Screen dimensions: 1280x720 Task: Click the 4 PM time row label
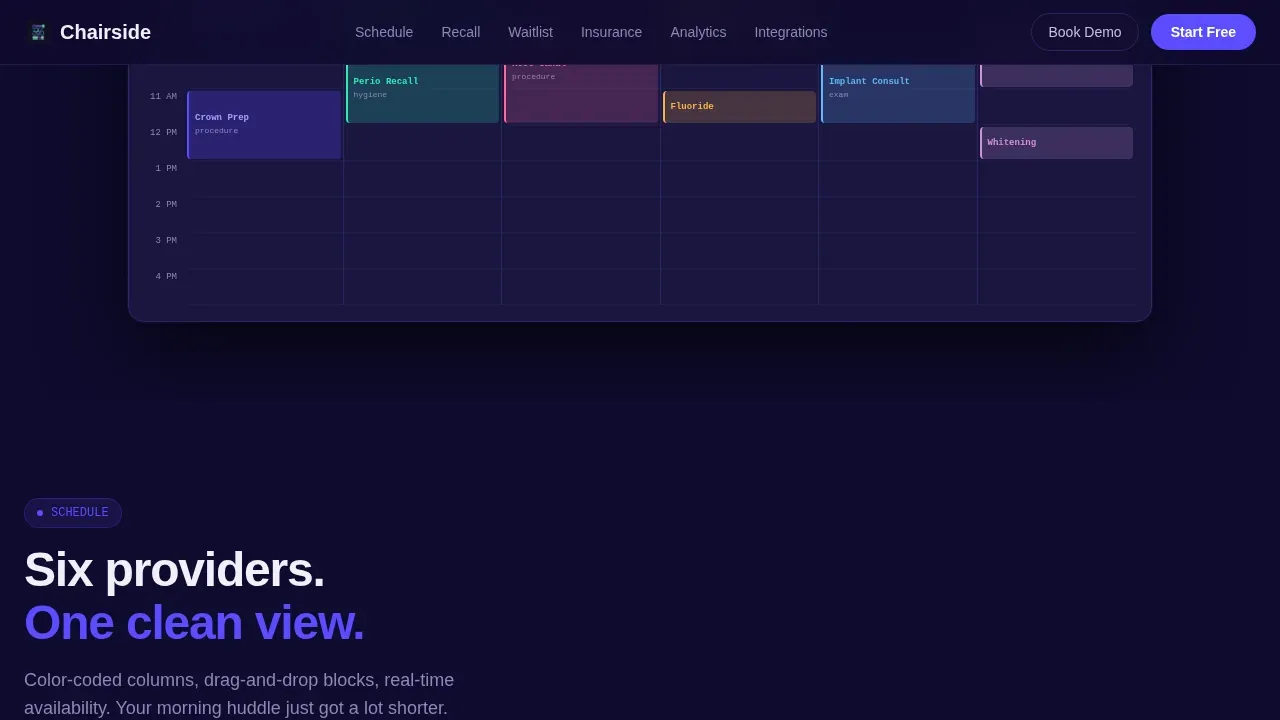pos(166,277)
